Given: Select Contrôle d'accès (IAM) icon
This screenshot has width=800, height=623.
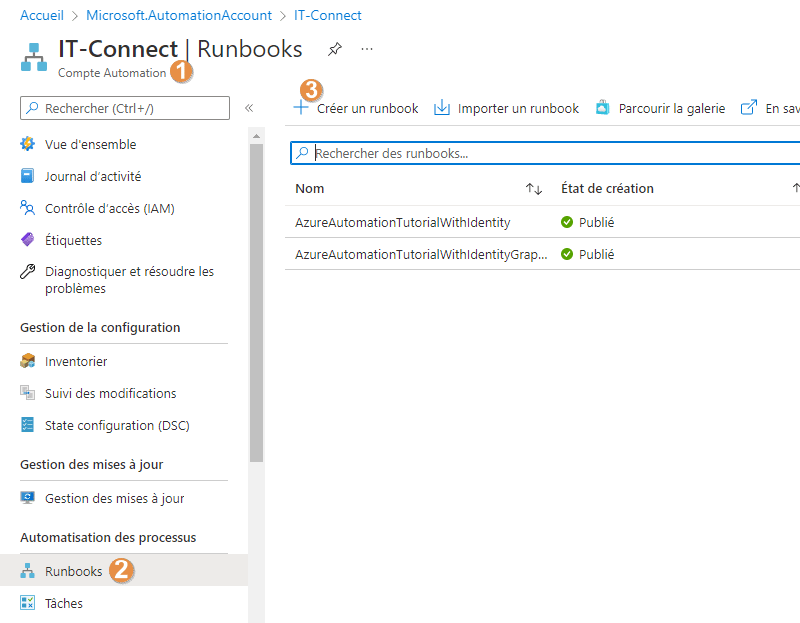Looking at the screenshot, I should click(28, 208).
